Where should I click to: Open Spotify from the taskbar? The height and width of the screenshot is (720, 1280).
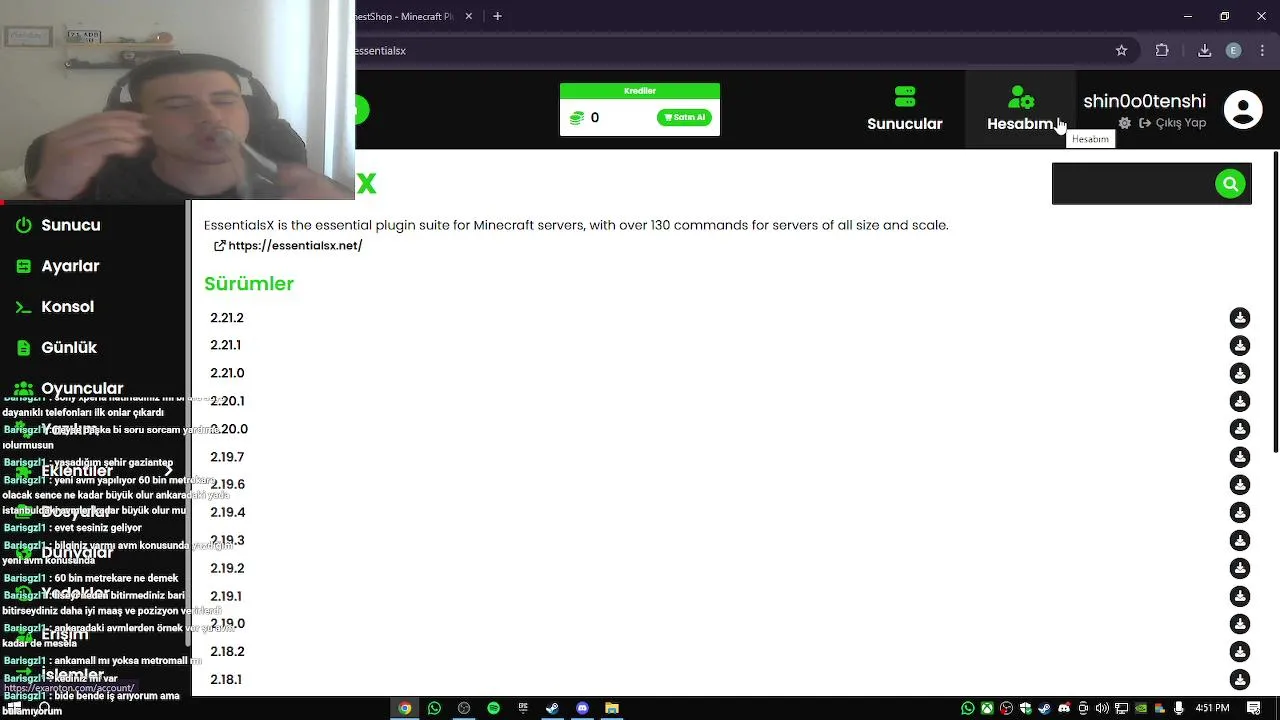(x=493, y=708)
